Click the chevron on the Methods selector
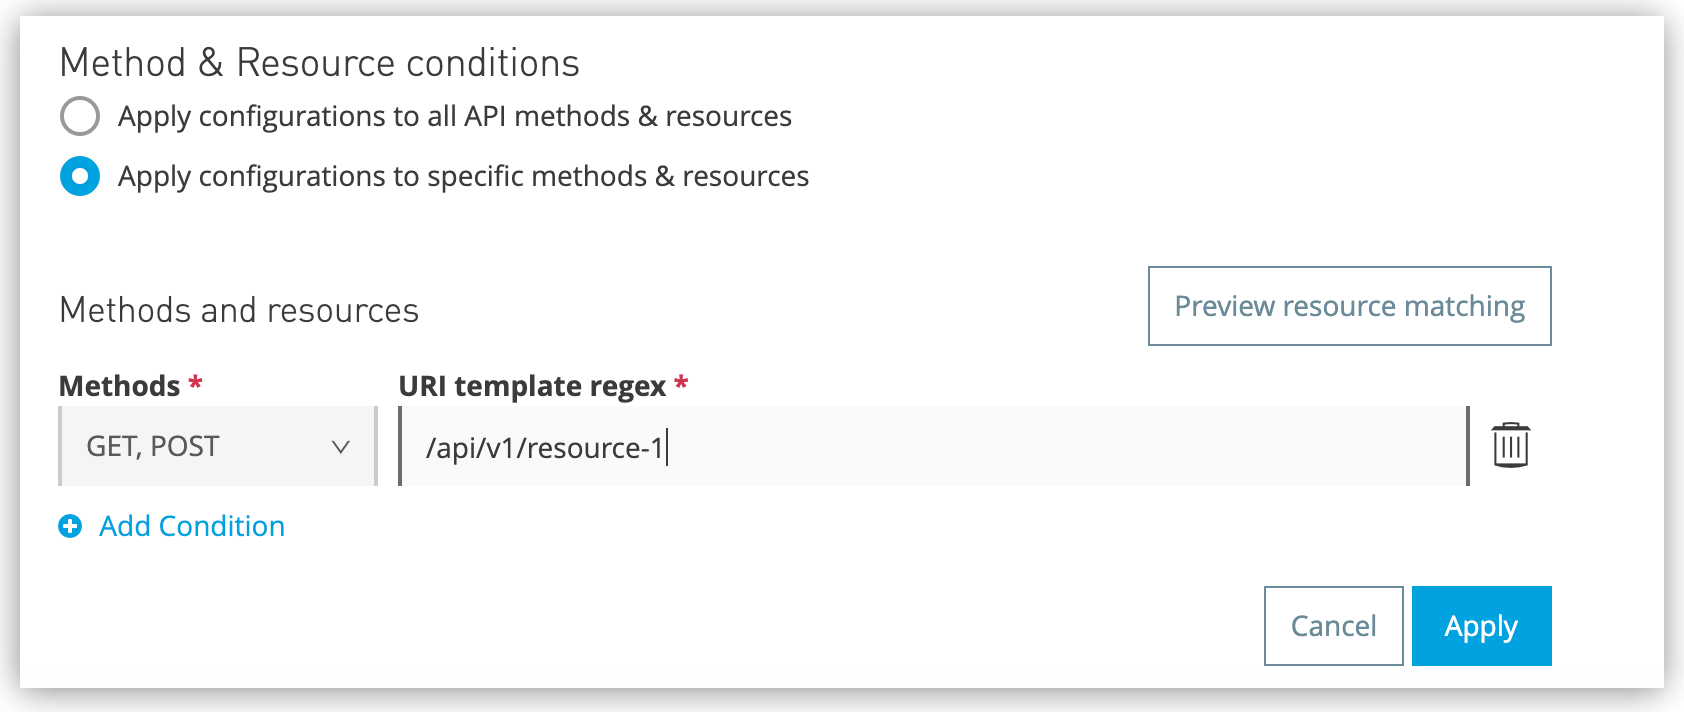1684x712 pixels. point(341,446)
